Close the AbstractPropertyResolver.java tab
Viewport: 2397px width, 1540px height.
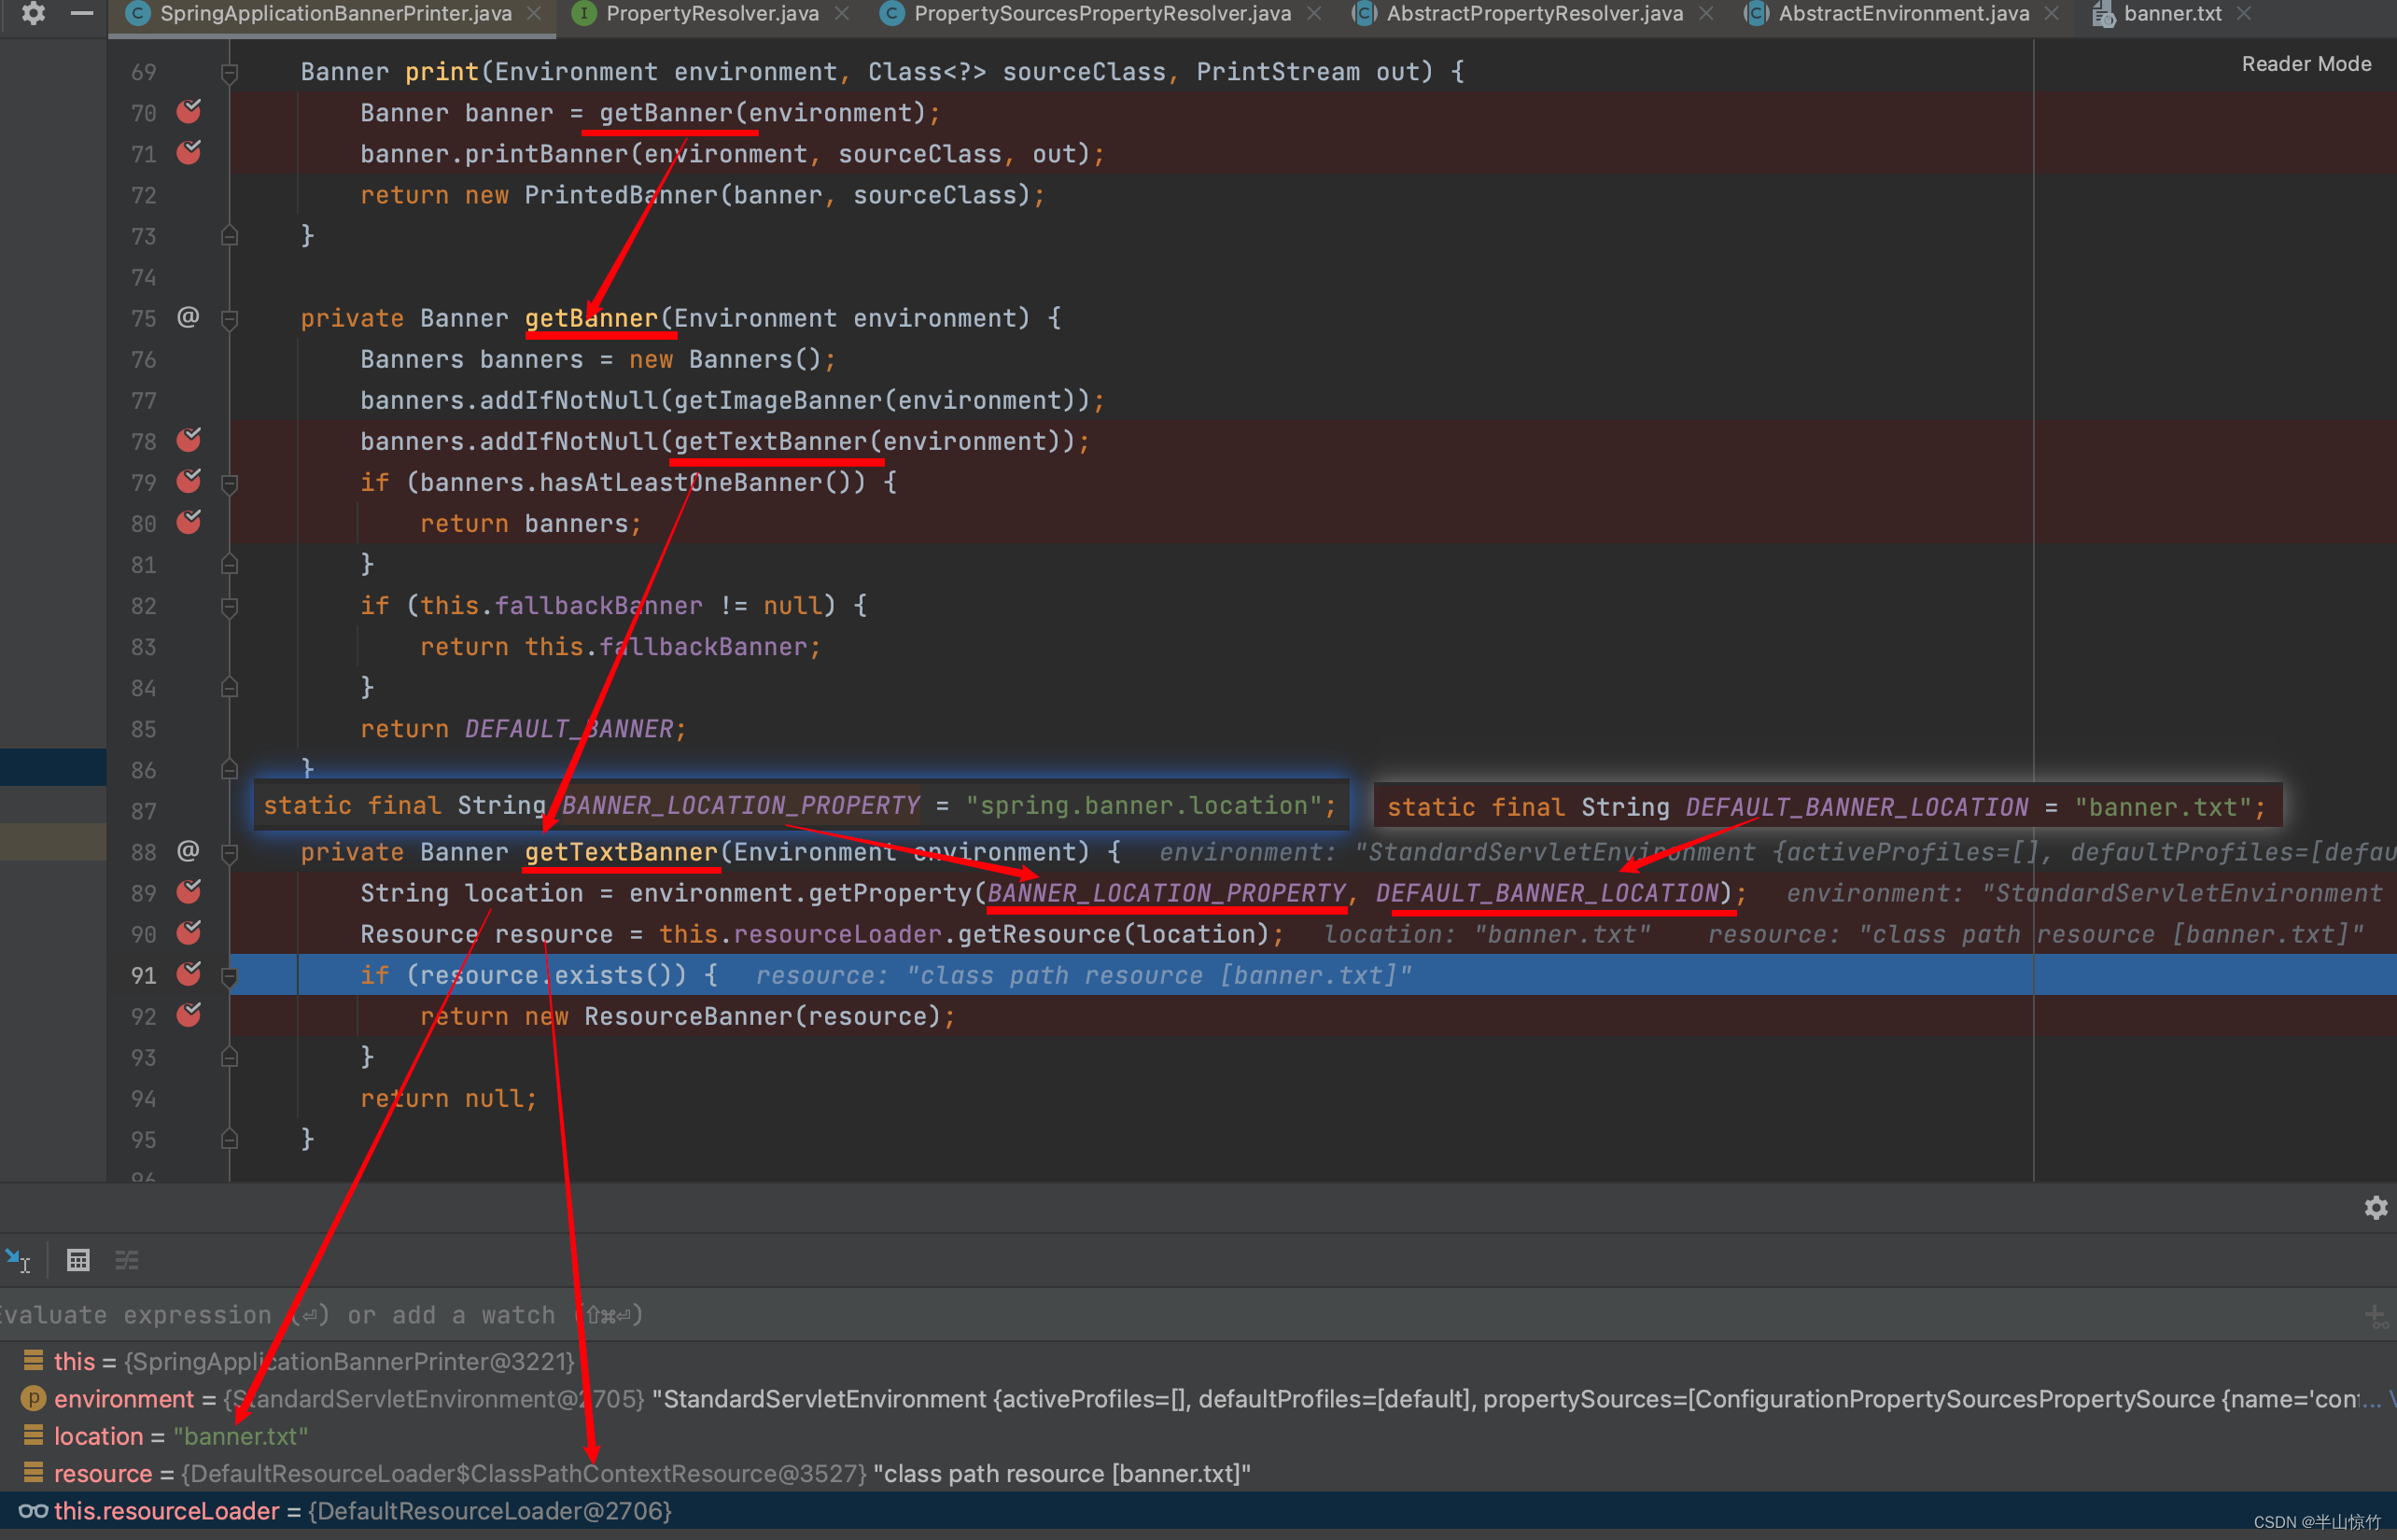click(x=1706, y=14)
